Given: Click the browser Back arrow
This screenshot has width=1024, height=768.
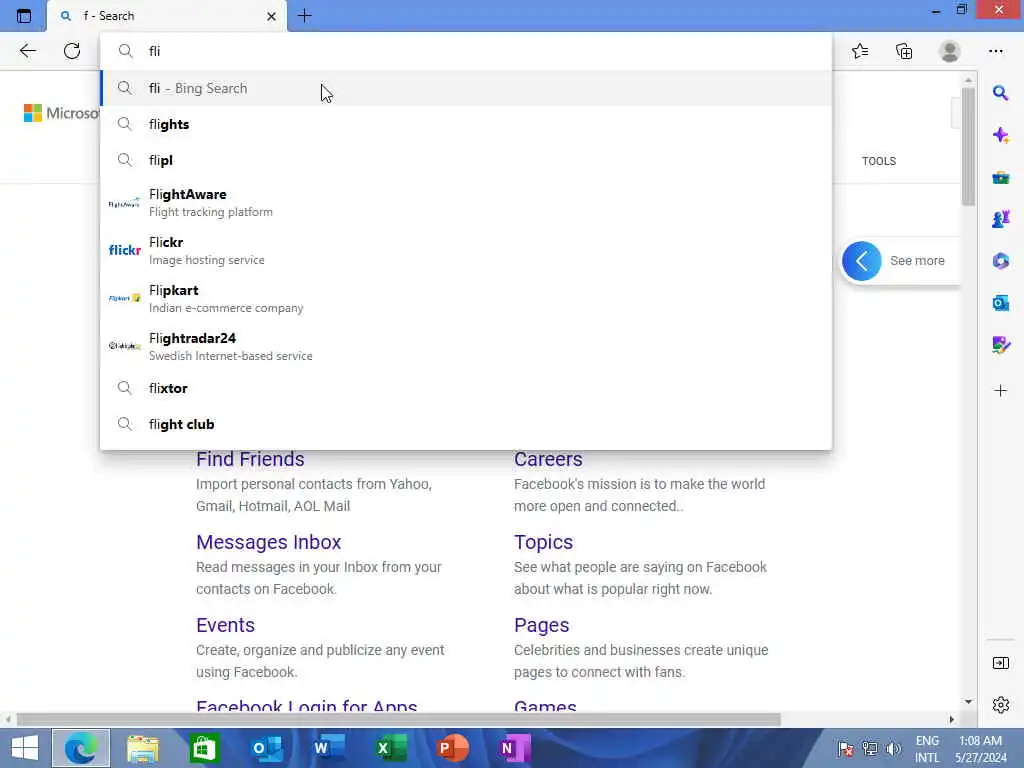Looking at the screenshot, I should pyautogui.click(x=27, y=51).
